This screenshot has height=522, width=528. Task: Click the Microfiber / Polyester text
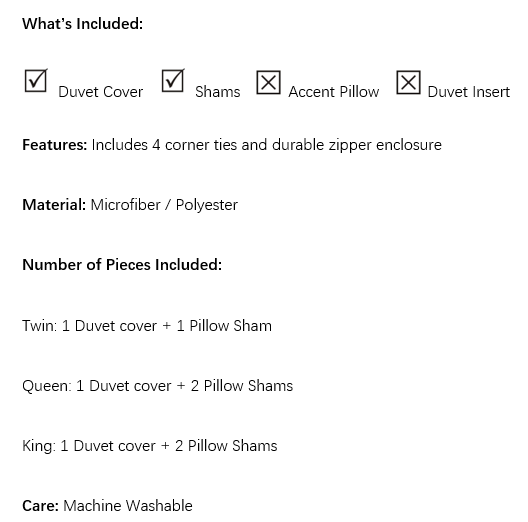(x=164, y=205)
